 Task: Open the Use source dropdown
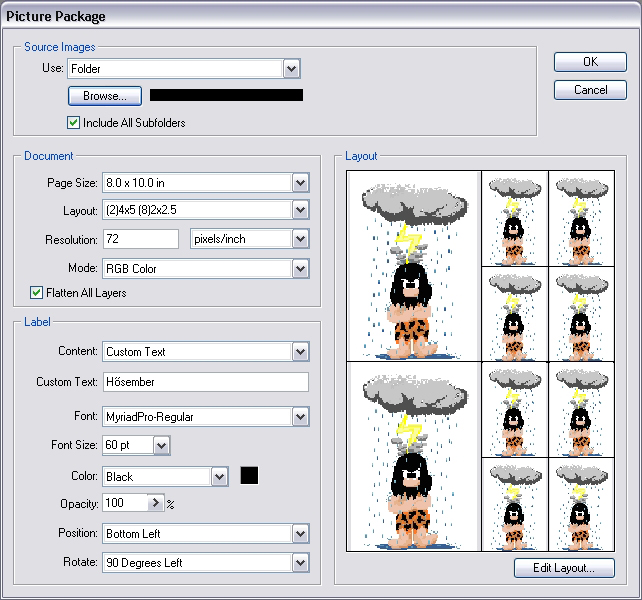pos(291,69)
